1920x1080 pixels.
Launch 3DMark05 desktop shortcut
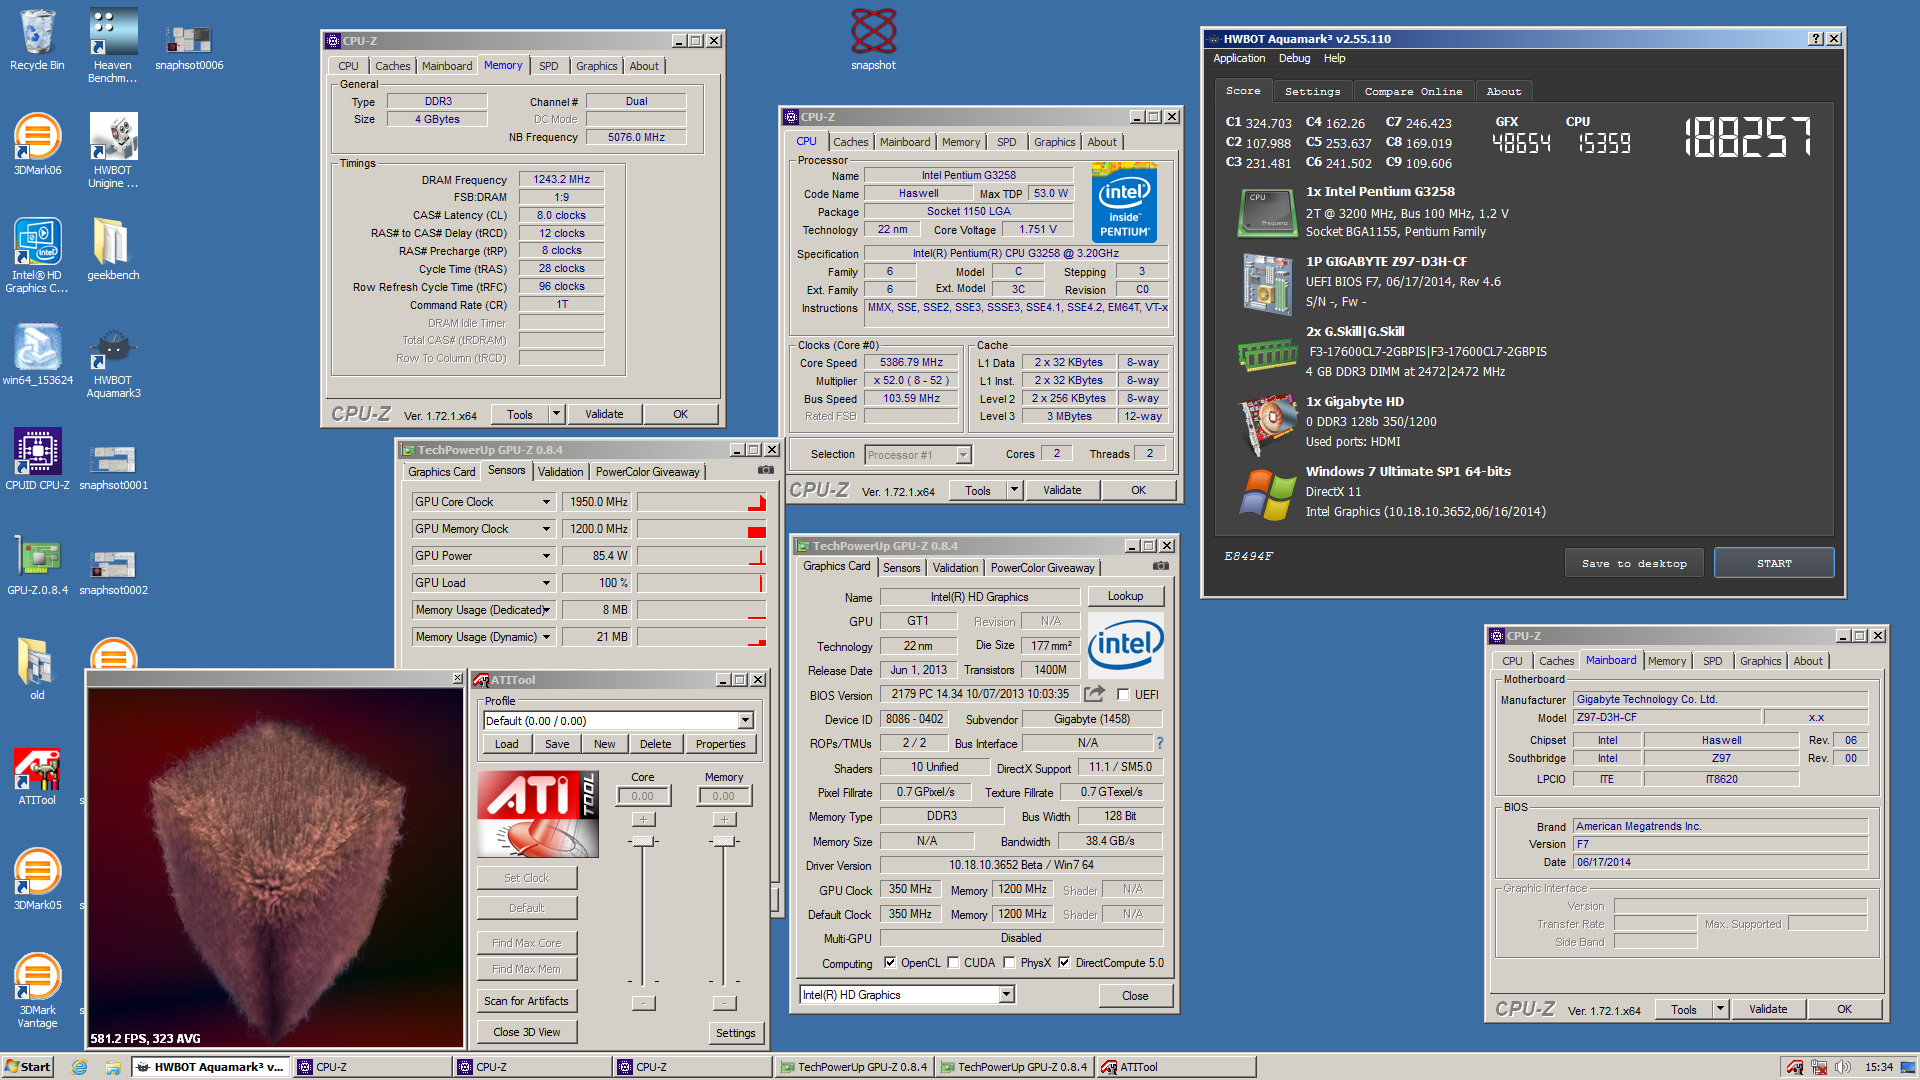tap(37, 878)
